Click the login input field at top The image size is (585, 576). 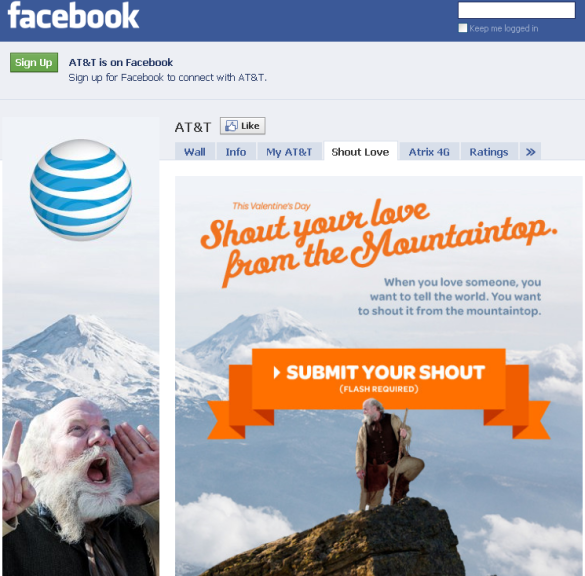(x=517, y=10)
